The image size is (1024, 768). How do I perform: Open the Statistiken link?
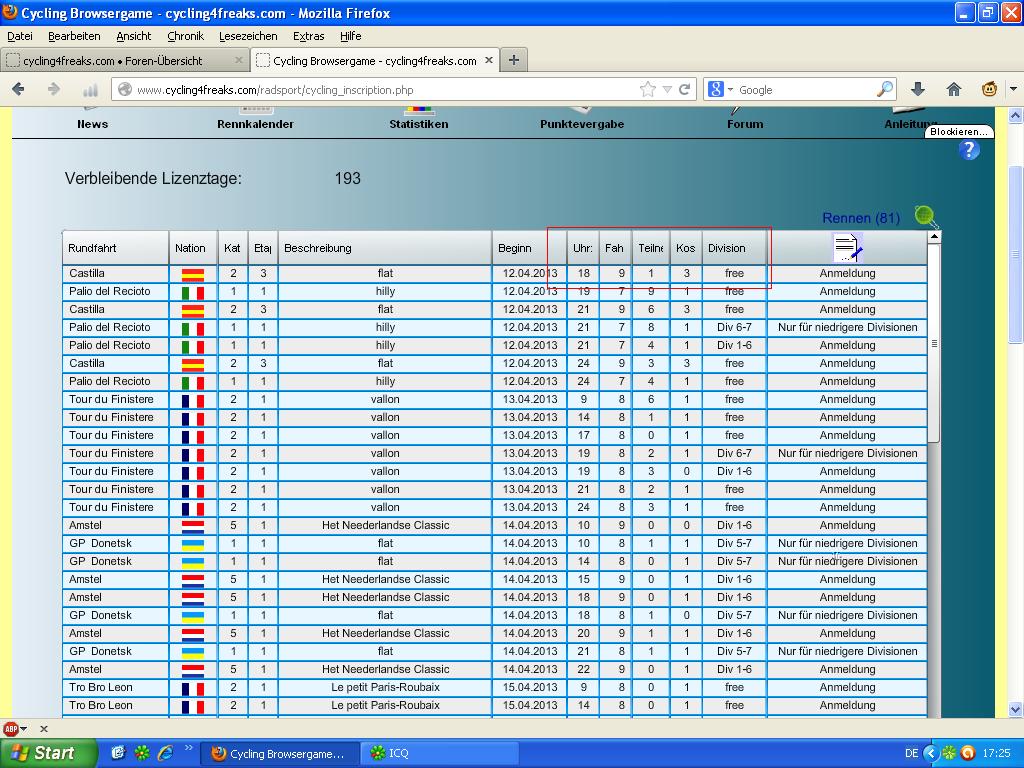419,123
